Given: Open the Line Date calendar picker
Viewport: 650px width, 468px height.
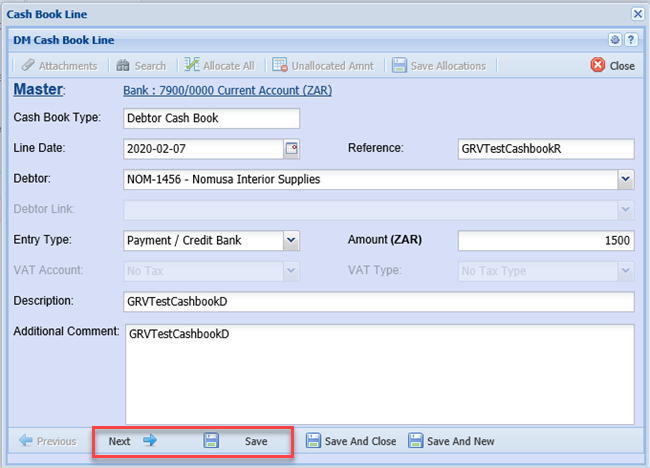Looking at the screenshot, I should pos(292,149).
